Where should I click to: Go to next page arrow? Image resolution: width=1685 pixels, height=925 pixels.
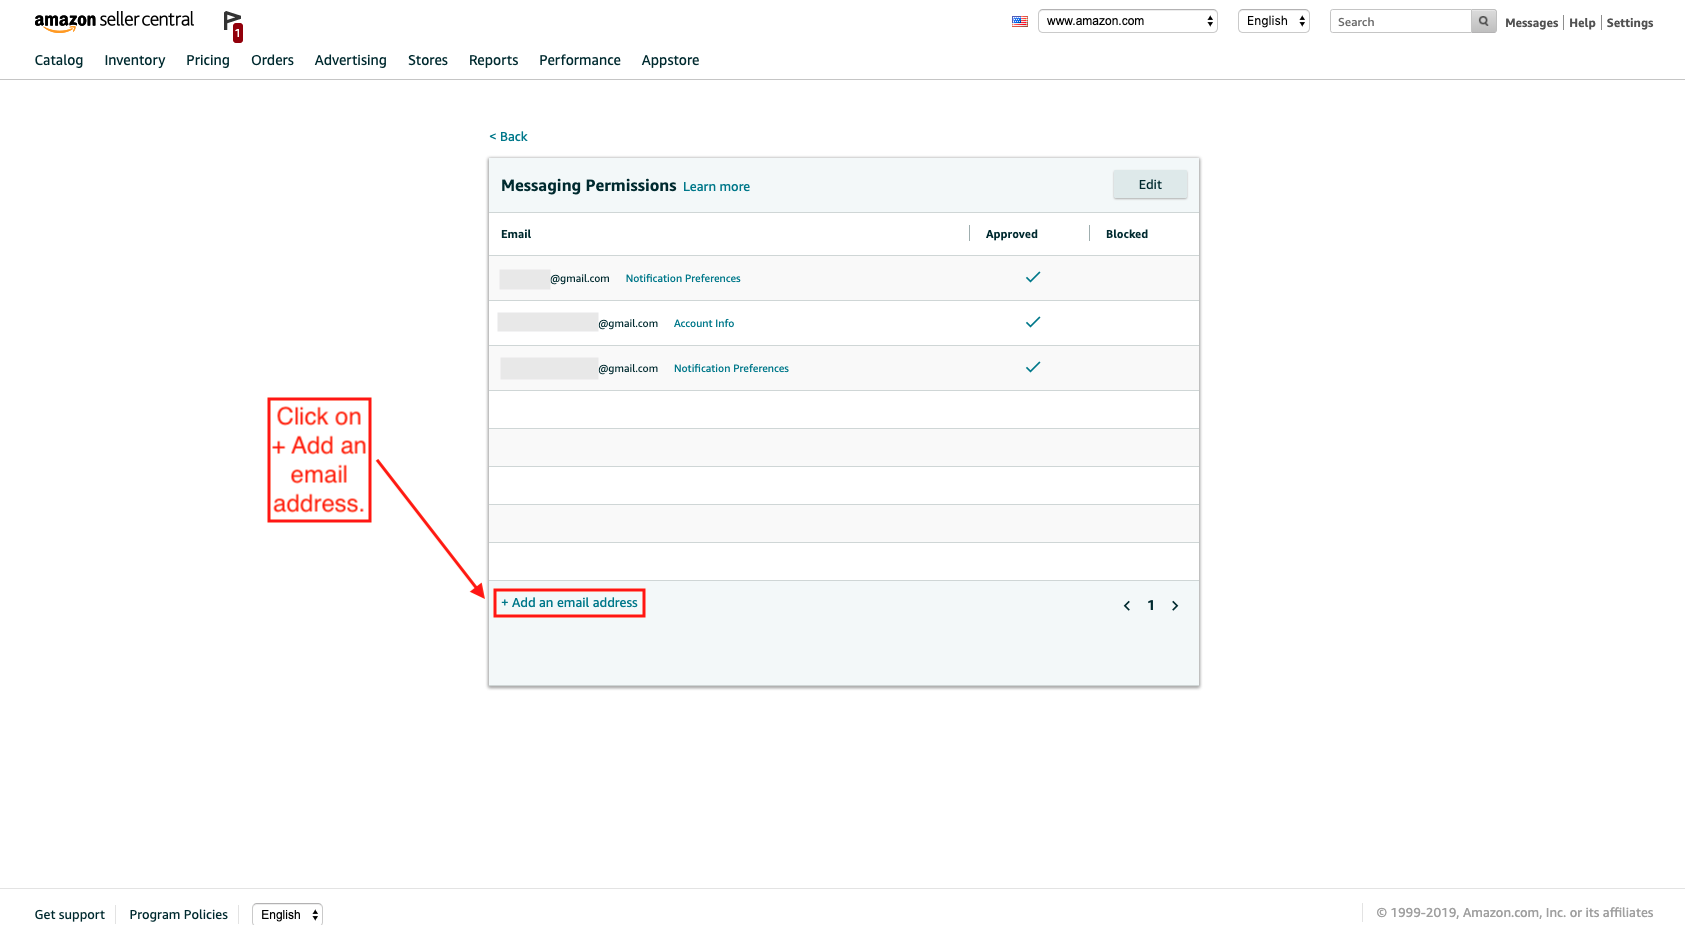point(1175,606)
